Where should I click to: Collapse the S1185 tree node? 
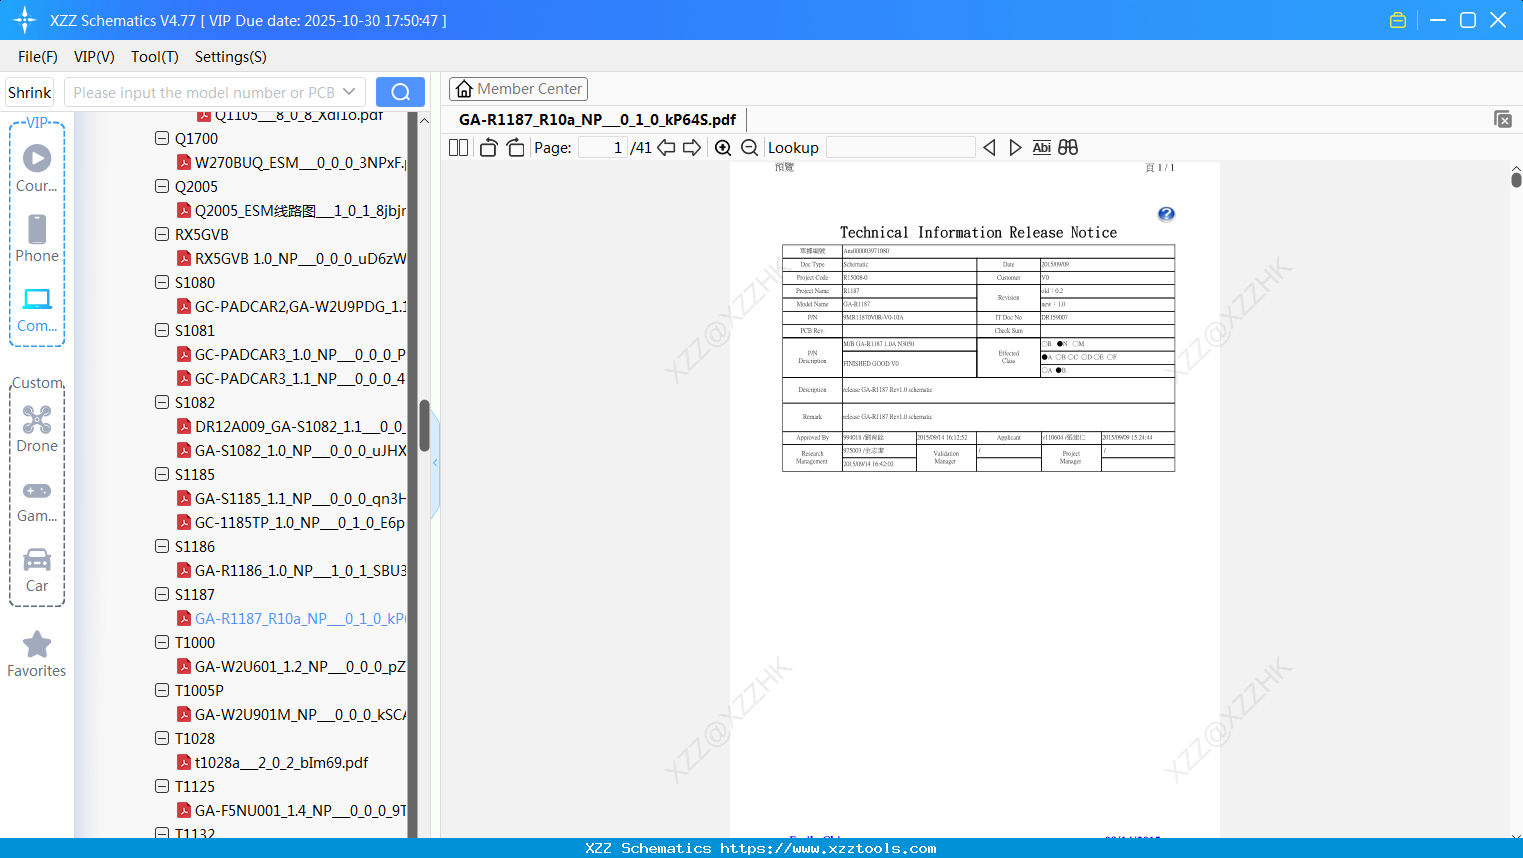(162, 474)
